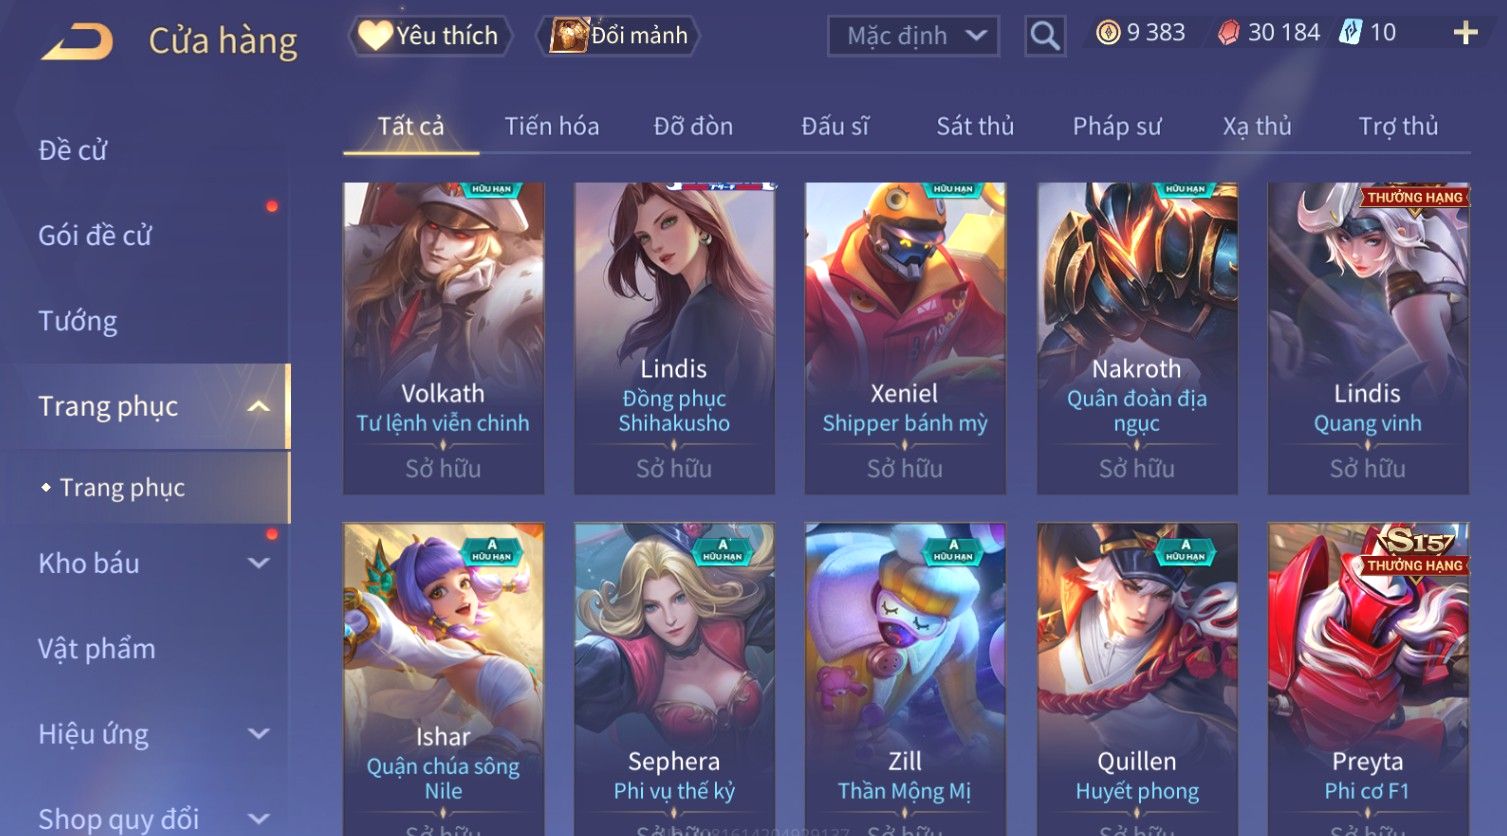Select Xeniel Shipper bánh mỳ skin card

point(905,338)
